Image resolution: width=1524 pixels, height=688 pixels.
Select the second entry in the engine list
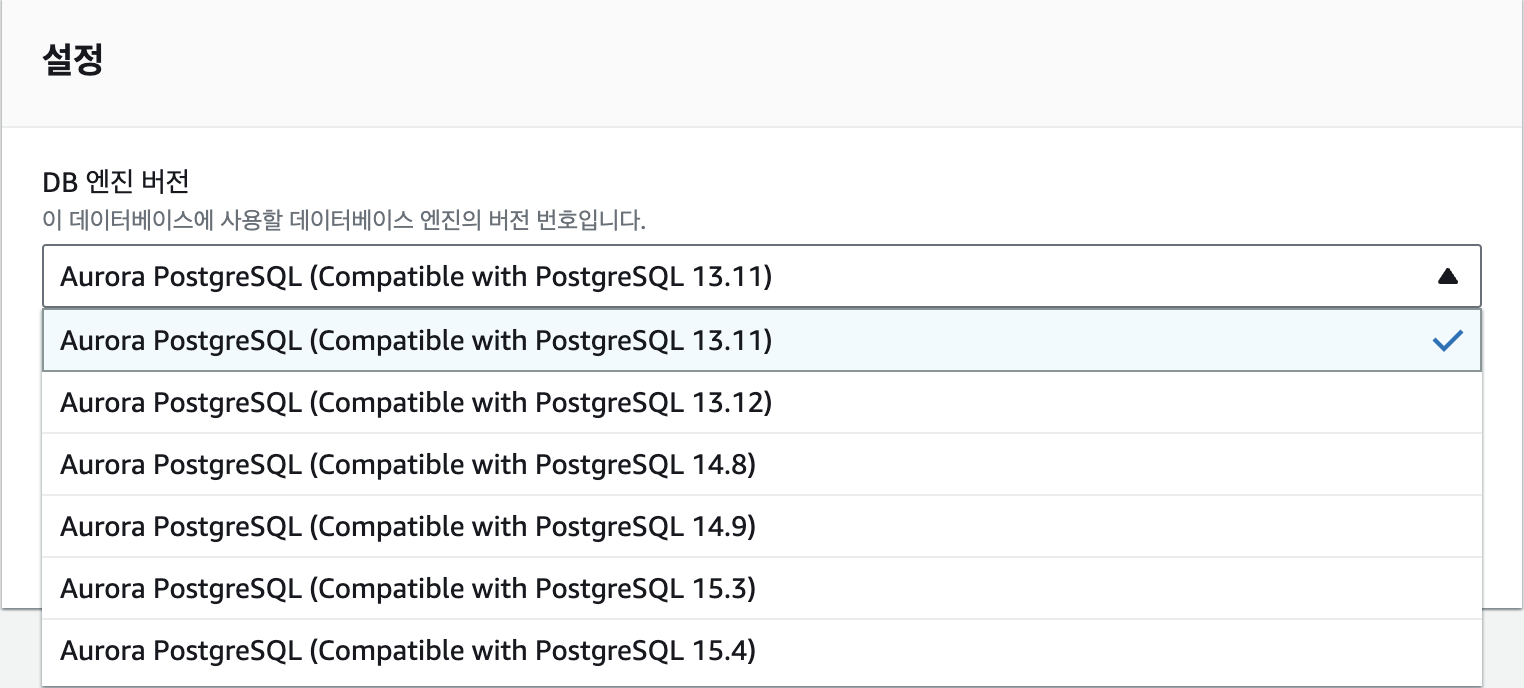(x=415, y=403)
